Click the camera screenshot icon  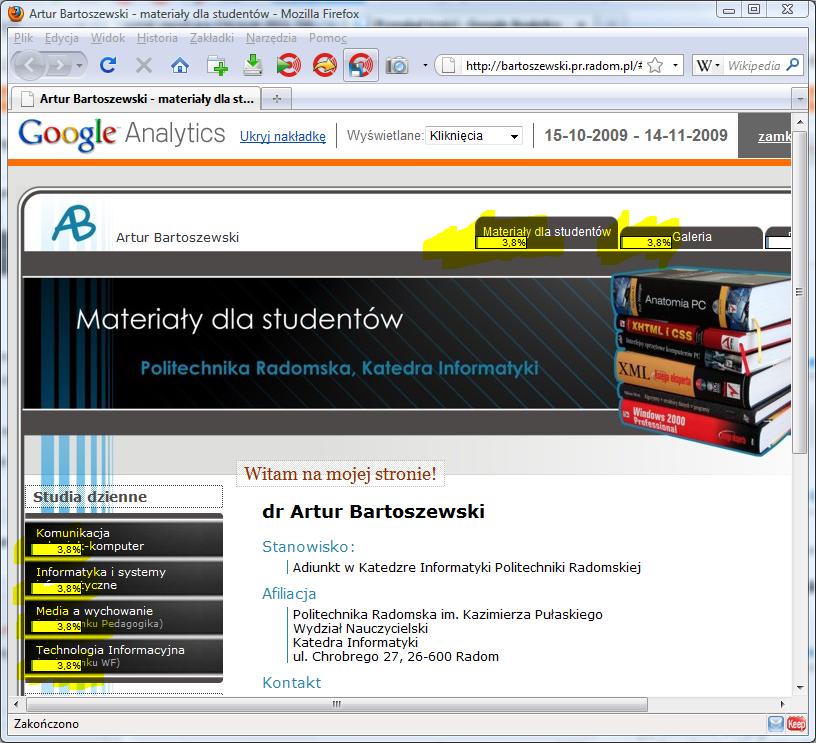(397, 66)
